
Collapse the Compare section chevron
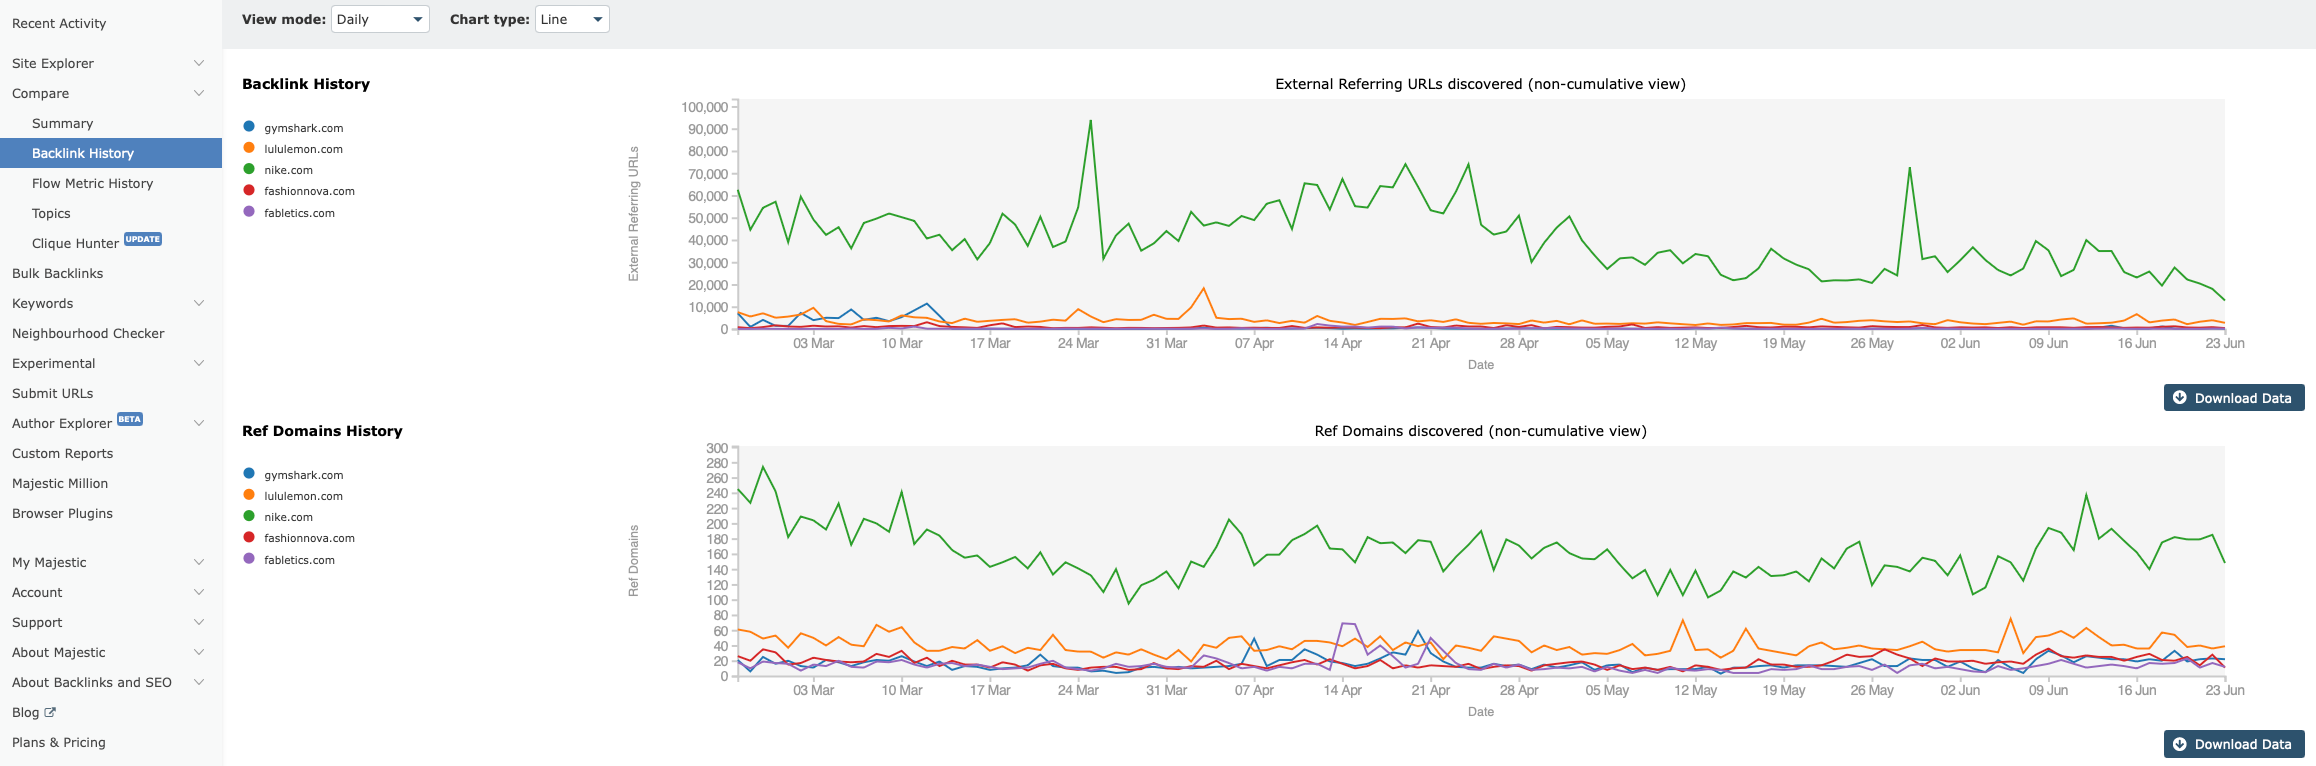(199, 93)
